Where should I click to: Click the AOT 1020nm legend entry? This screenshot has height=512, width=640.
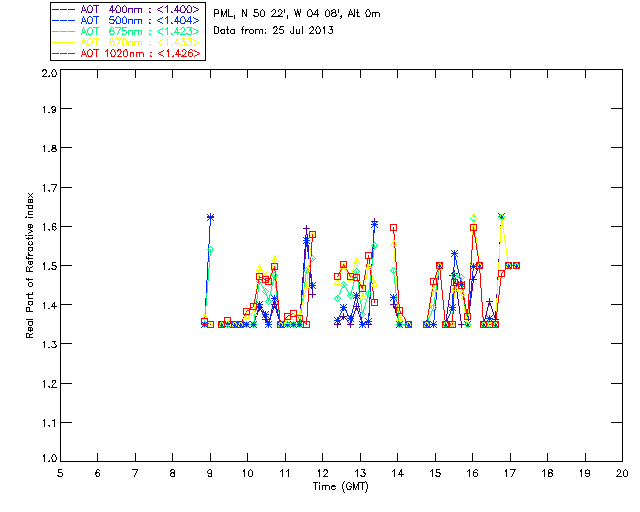pyautogui.click(x=126, y=53)
